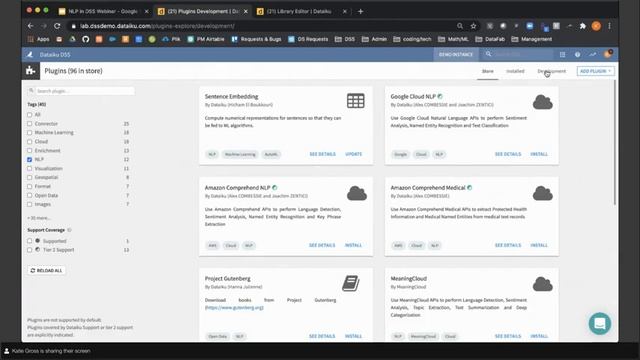
Task: Open the DataFab bookmarks folder
Action: pos(490,39)
